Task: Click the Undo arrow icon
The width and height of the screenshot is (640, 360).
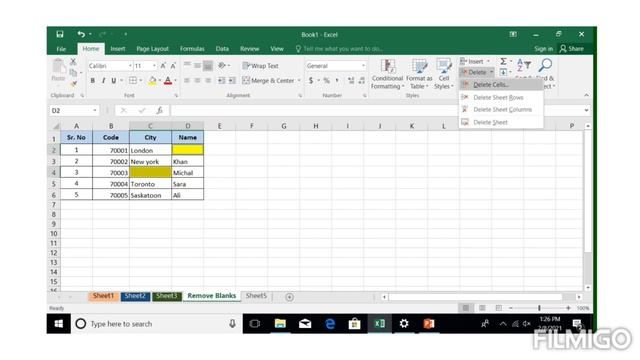Action: [81, 34]
